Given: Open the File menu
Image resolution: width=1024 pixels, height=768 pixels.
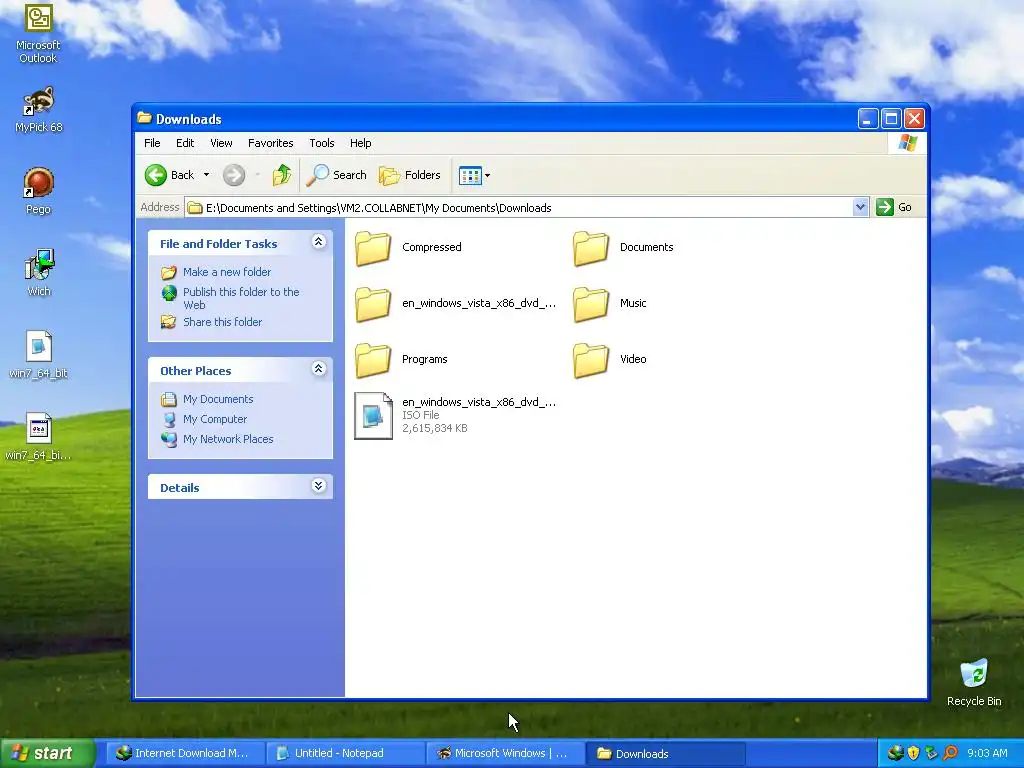Looking at the screenshot, I should point(152,143).
